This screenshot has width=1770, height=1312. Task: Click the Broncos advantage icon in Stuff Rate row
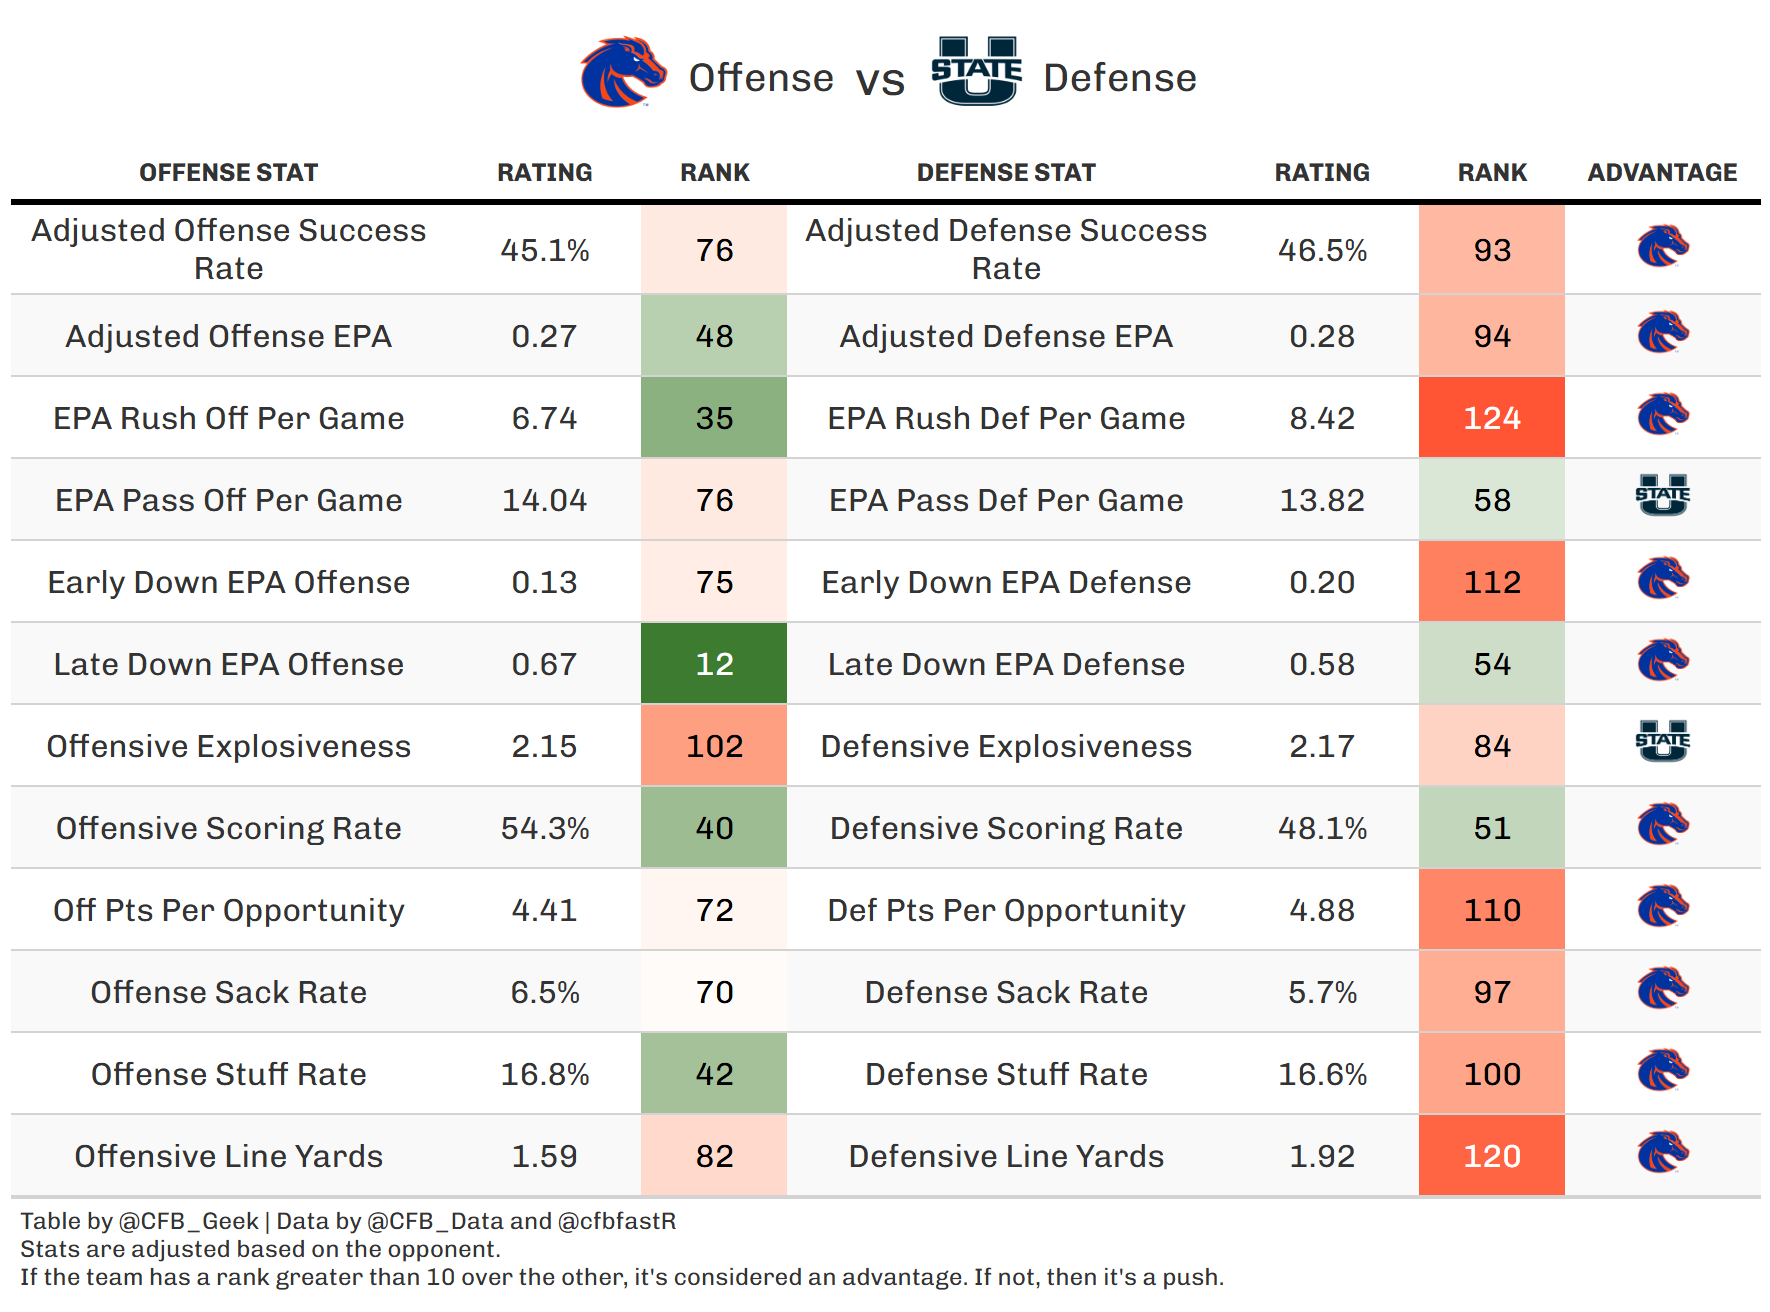click(x=1662, y=1071)
